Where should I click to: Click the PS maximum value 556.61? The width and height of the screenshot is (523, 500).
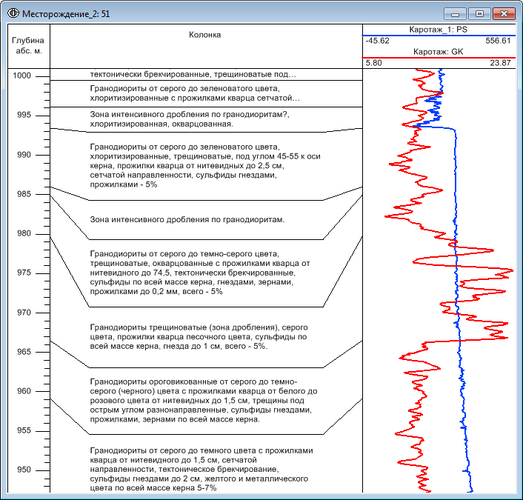[498, 41]
